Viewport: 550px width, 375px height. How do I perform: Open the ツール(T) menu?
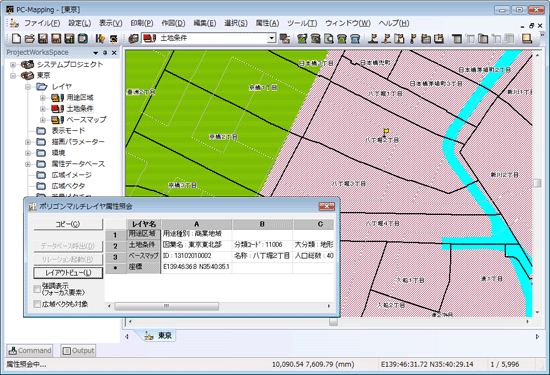[302, 23]
